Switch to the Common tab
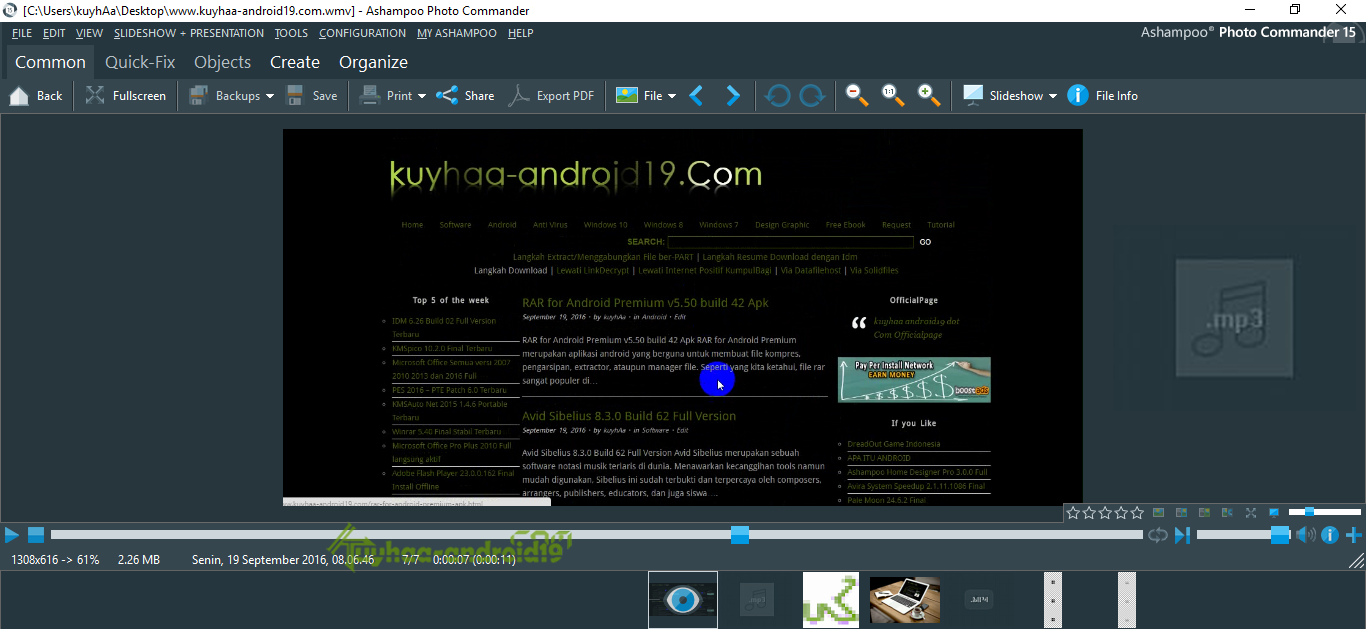 tap(50, 62)
